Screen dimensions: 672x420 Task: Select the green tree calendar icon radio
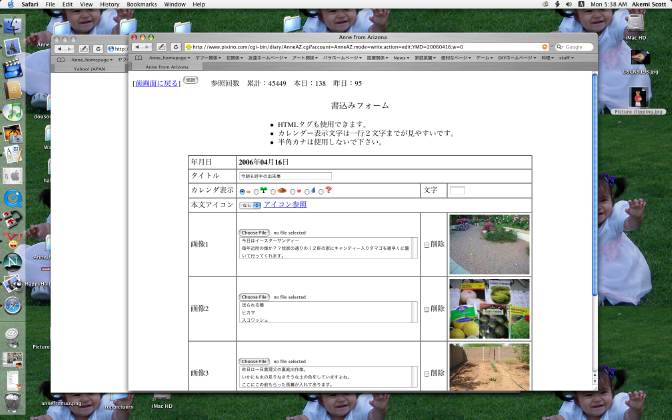(x=256, y=192)
